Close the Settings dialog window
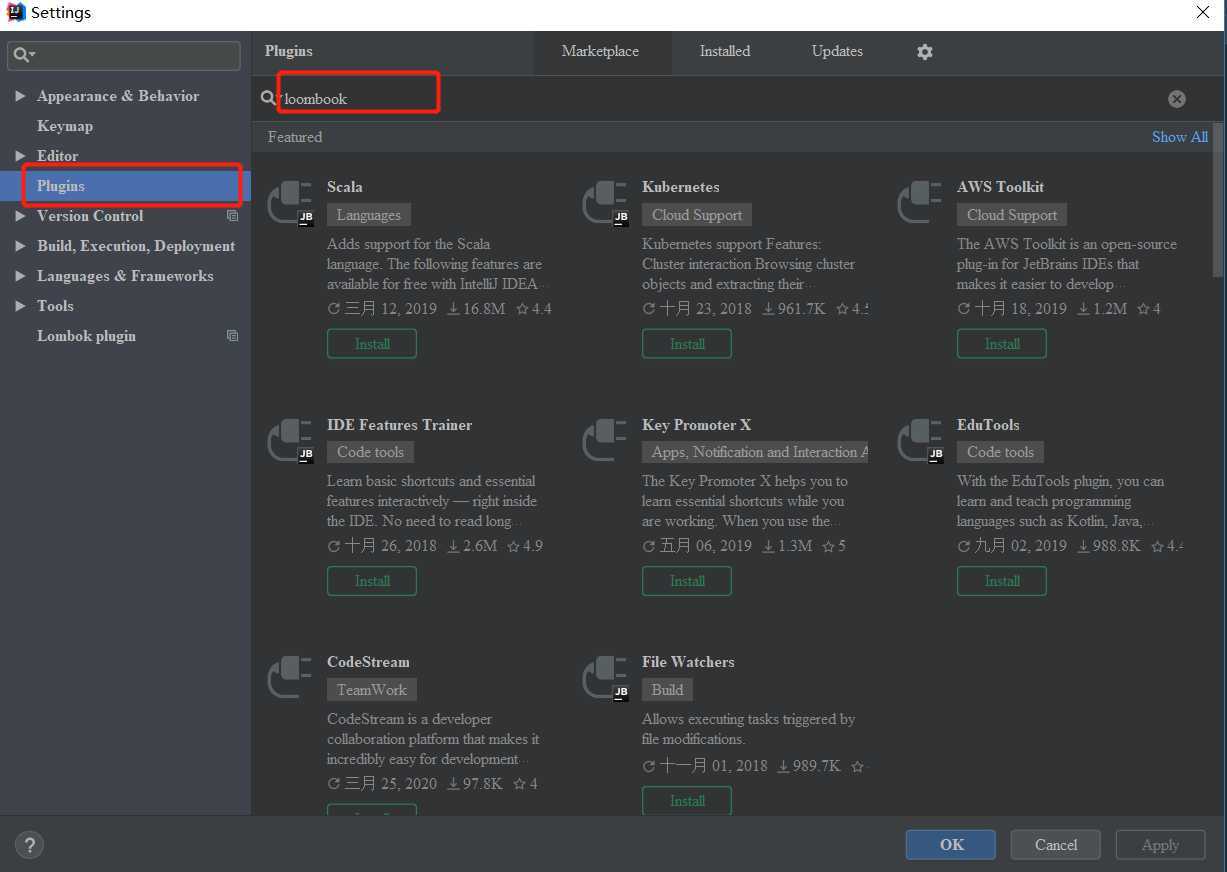Viewport: 1227px width, 872px height. coord(1203,13)
